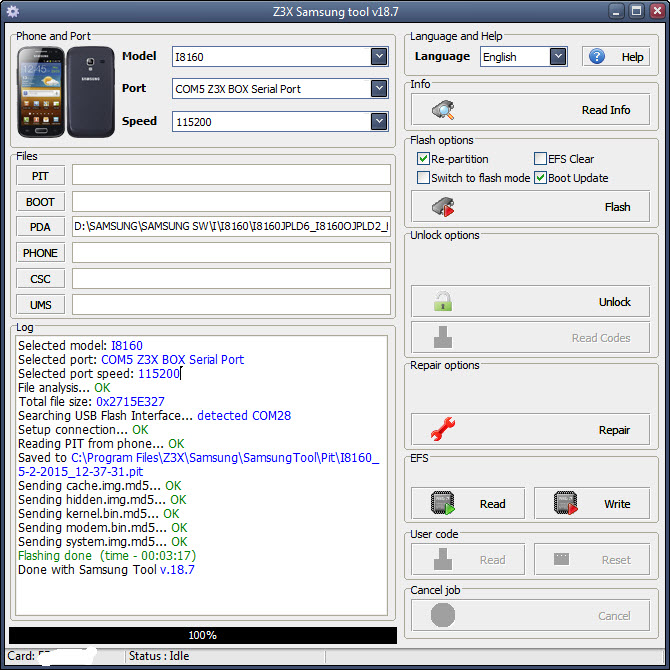Click the PHONE file path field
Screen dimensions: 670x670
231,253
